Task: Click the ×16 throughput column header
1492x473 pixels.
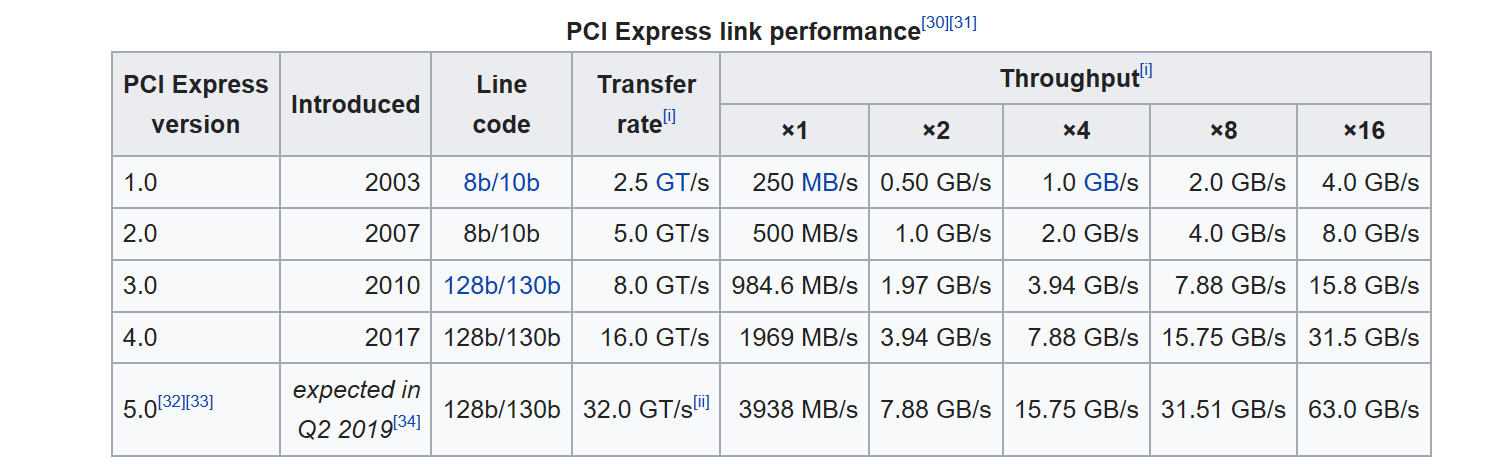Action: click(x=1363, y=130)
